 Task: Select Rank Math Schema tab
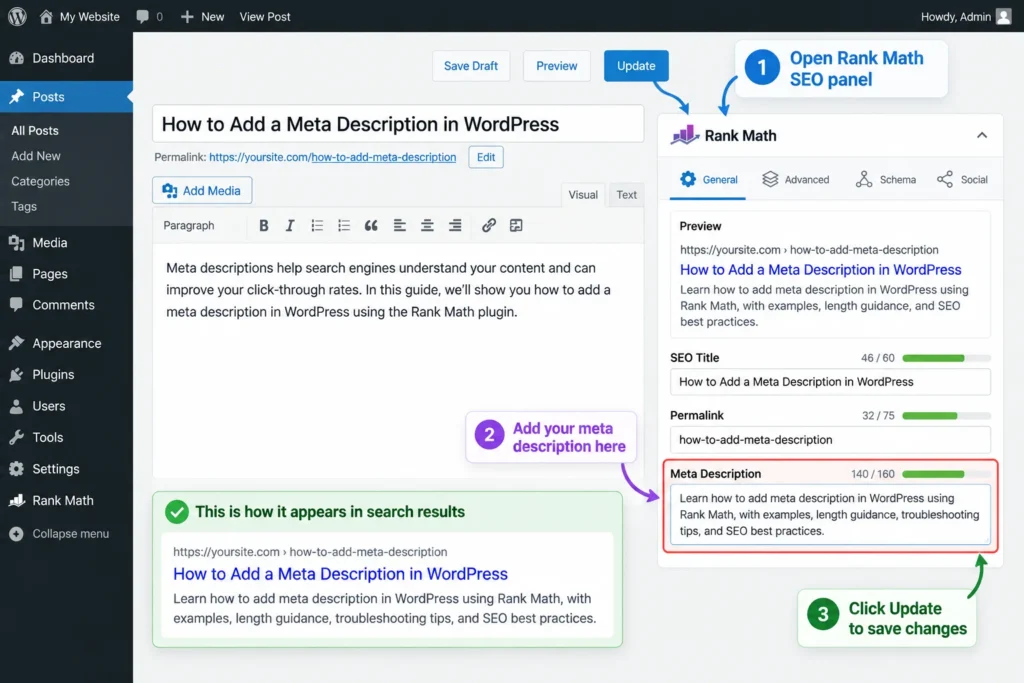(886, 180)
